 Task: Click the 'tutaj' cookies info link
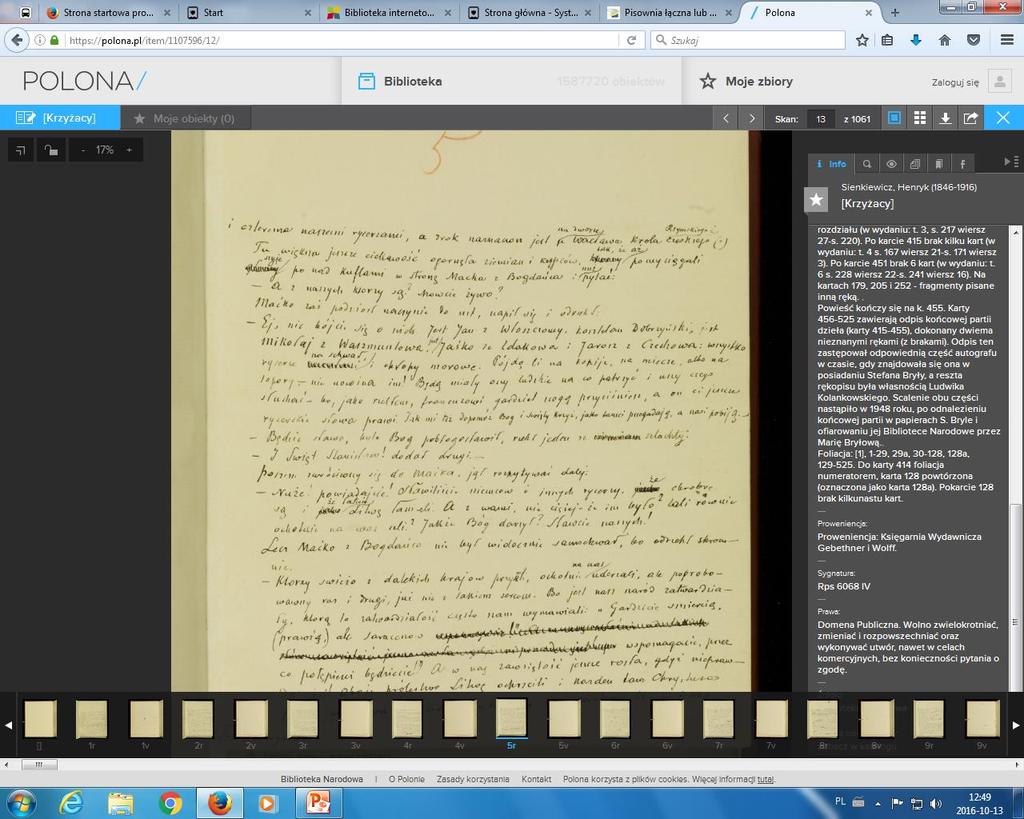(x=765, y=779)
